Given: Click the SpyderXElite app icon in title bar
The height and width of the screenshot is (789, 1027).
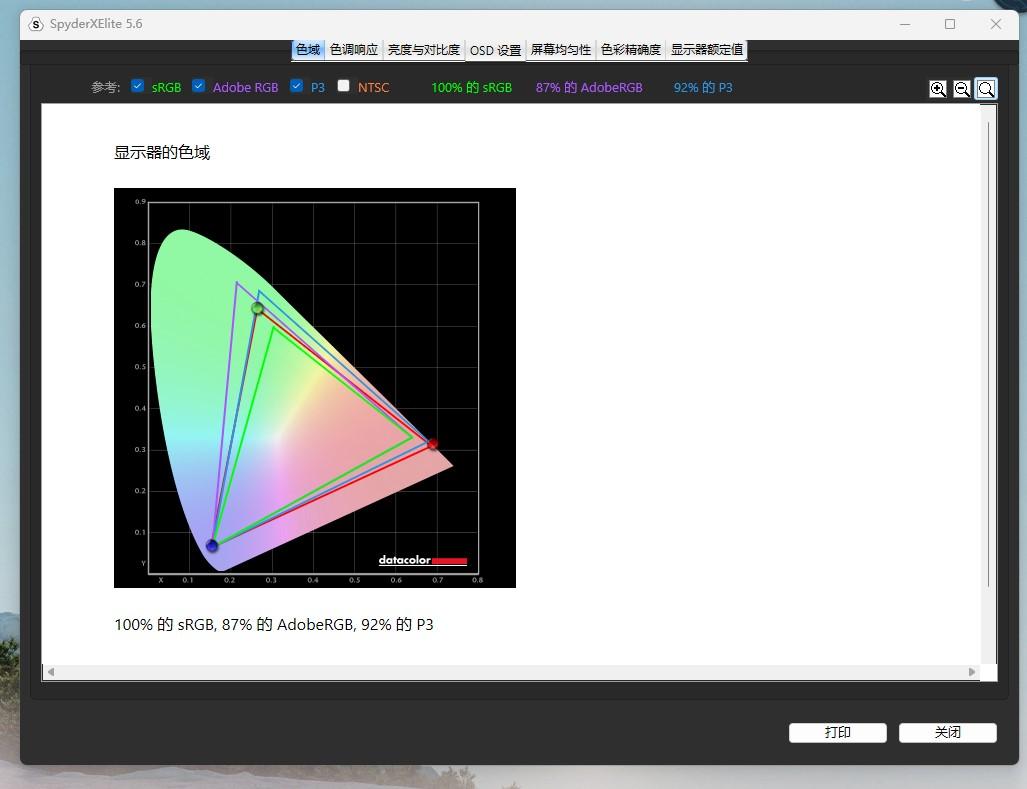Looking at the screenshot, I should point(36,24).
